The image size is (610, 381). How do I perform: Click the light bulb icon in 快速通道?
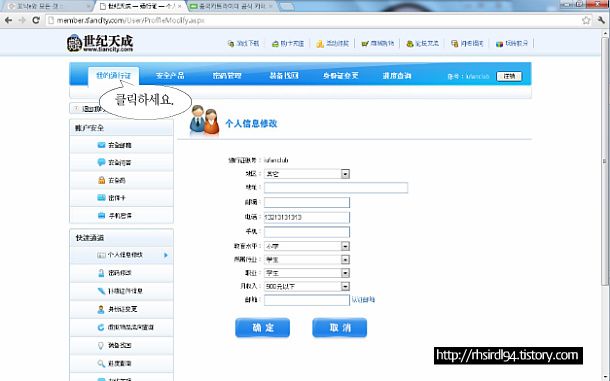click(x=101, y=345)
